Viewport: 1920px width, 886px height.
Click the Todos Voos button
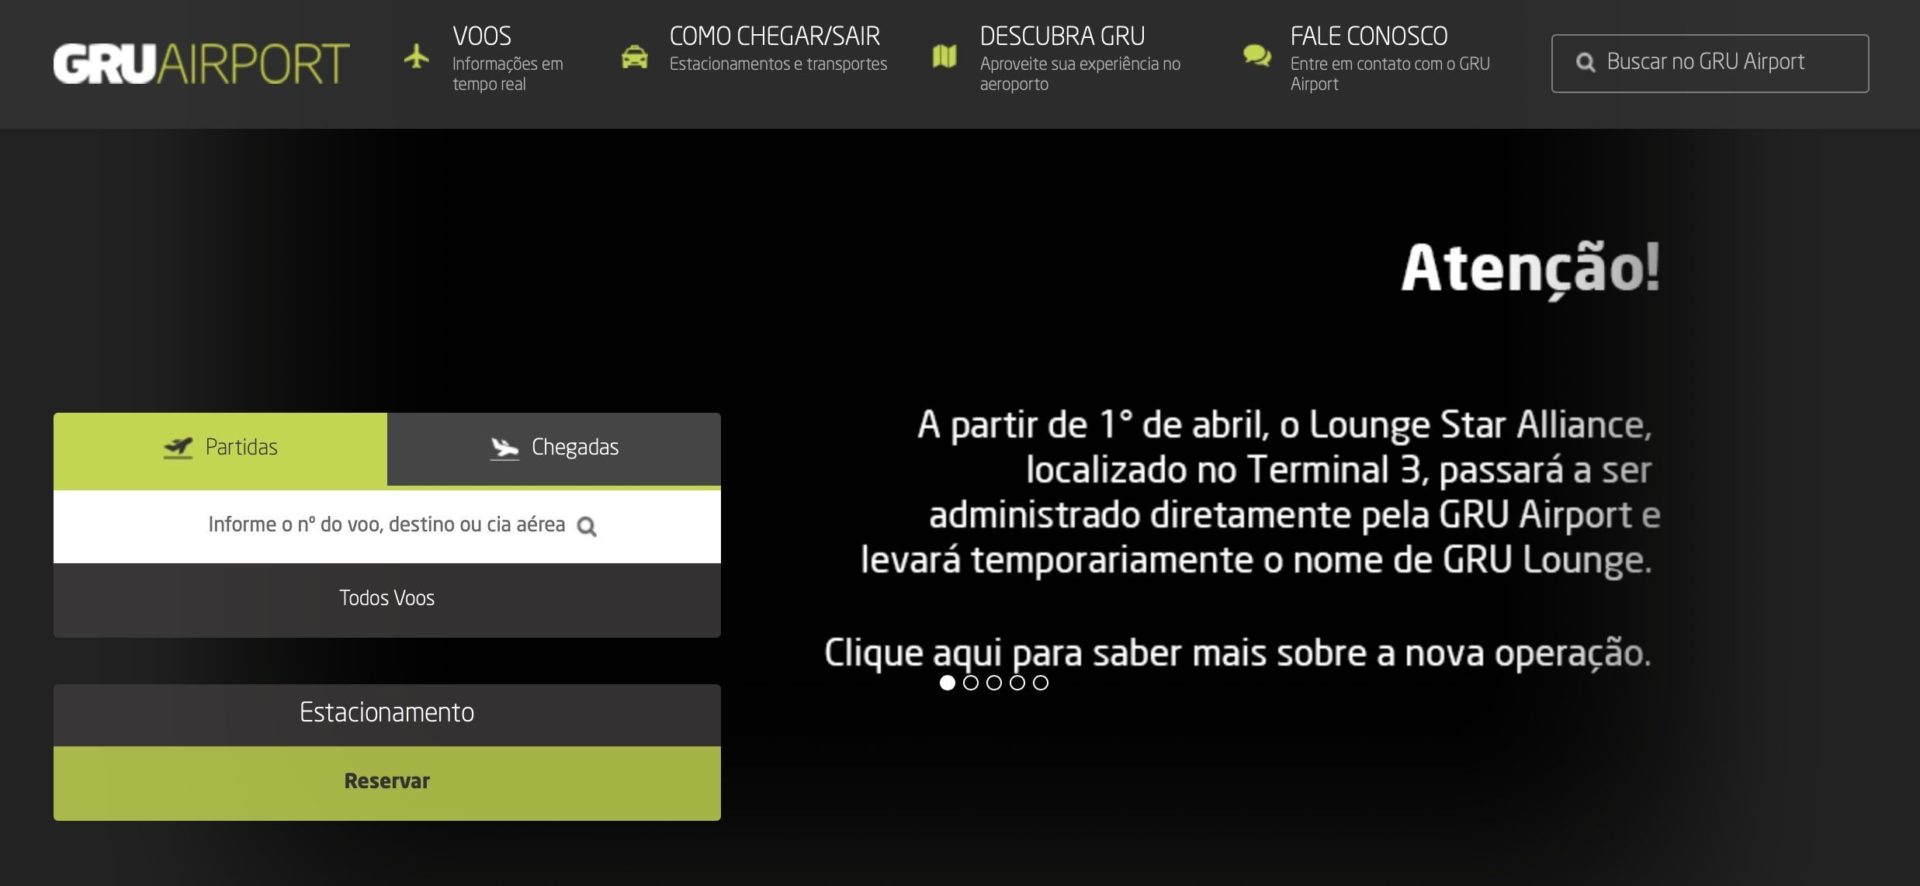[387, 599]
